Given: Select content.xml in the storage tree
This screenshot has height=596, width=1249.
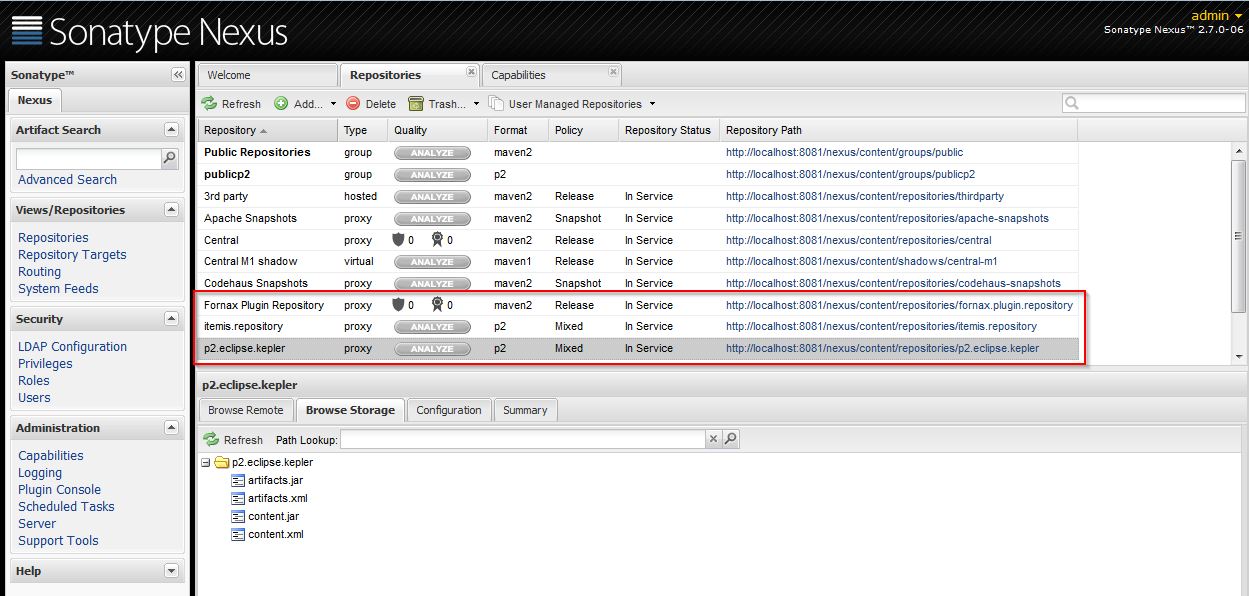Looking at the screenshot, I should point(276,534).
